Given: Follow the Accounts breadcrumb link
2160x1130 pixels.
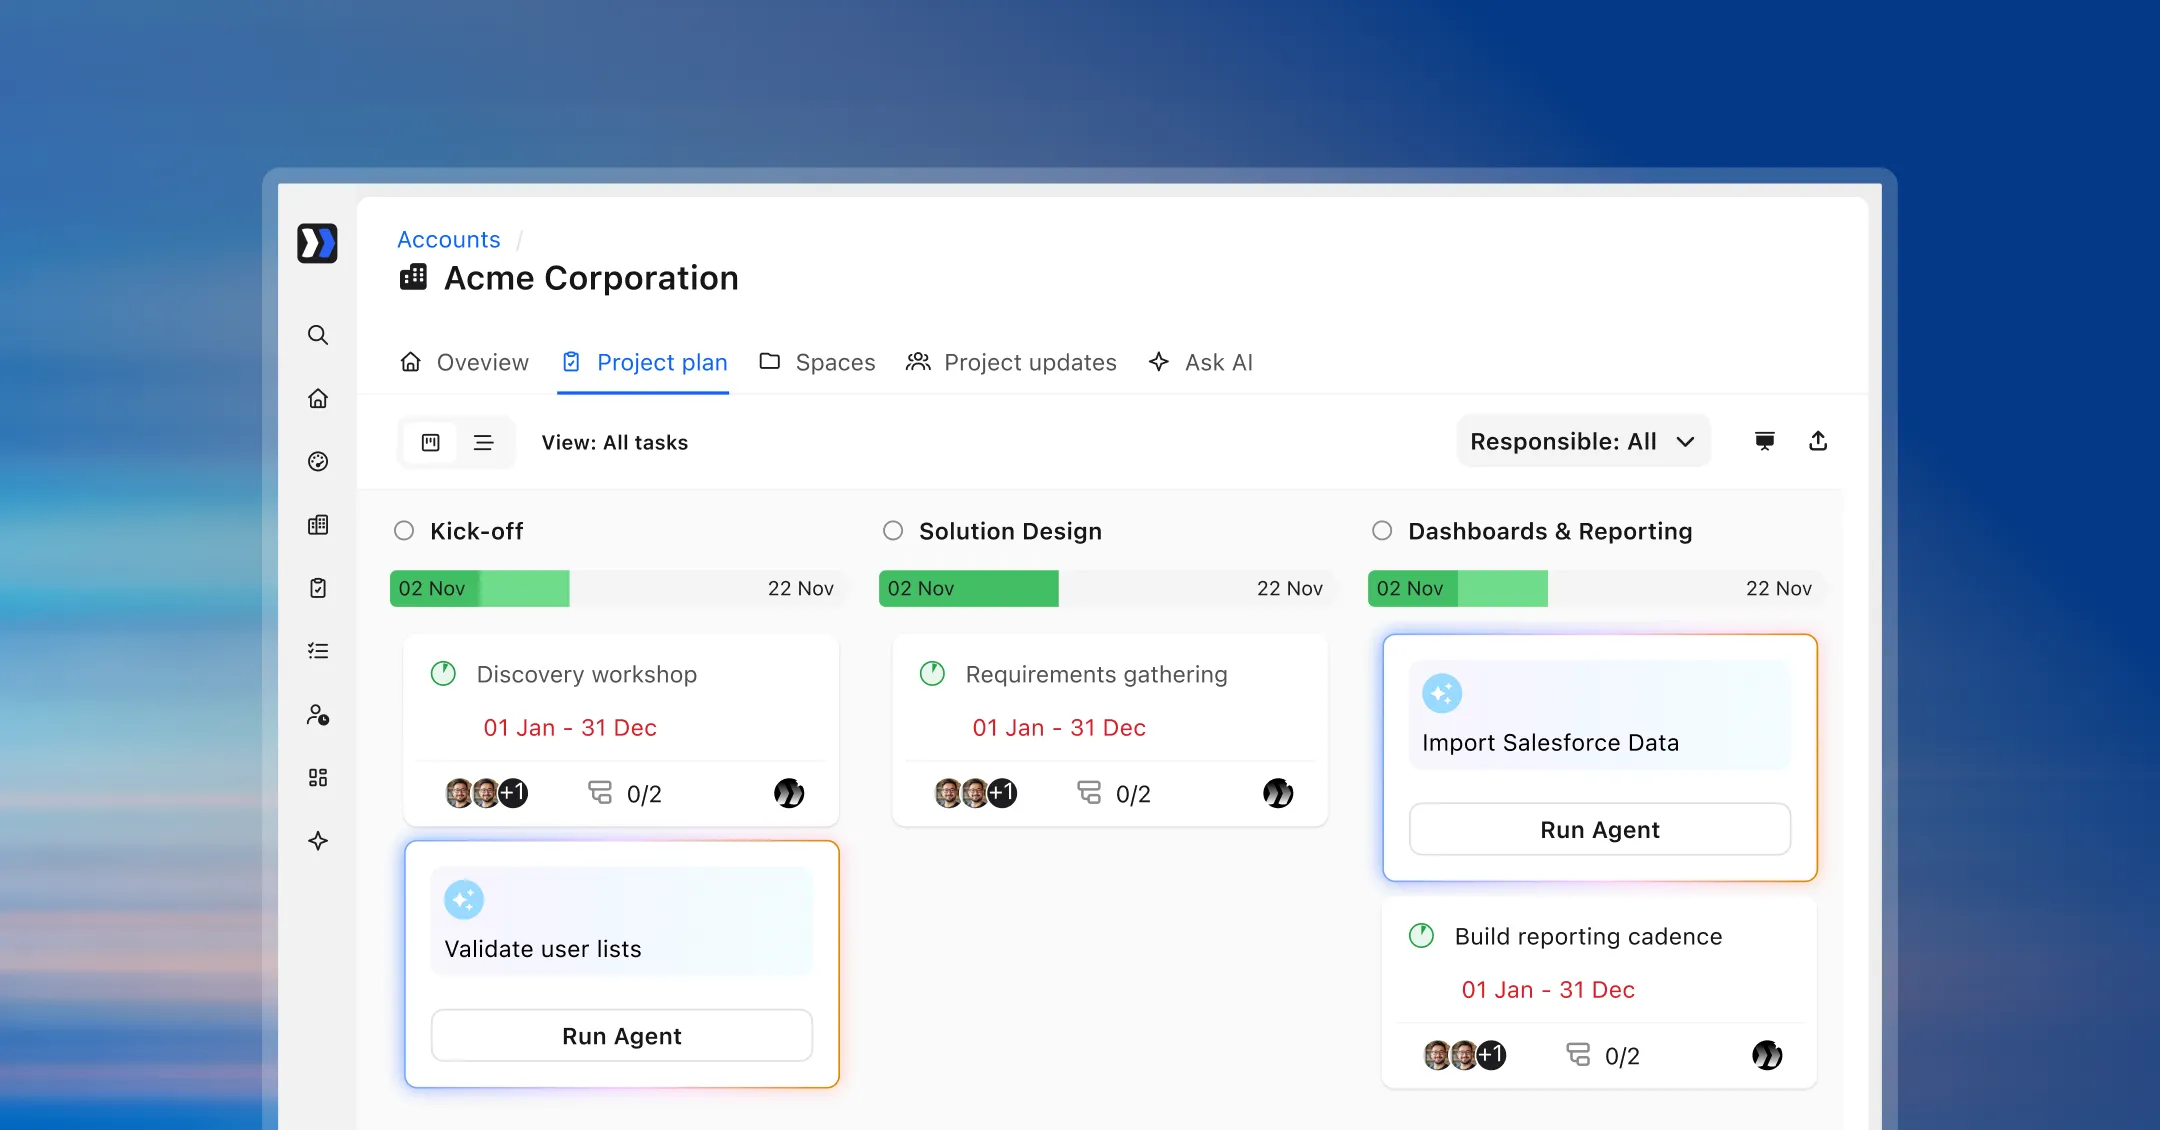Looking at the screenshot, I should point(449,240).
